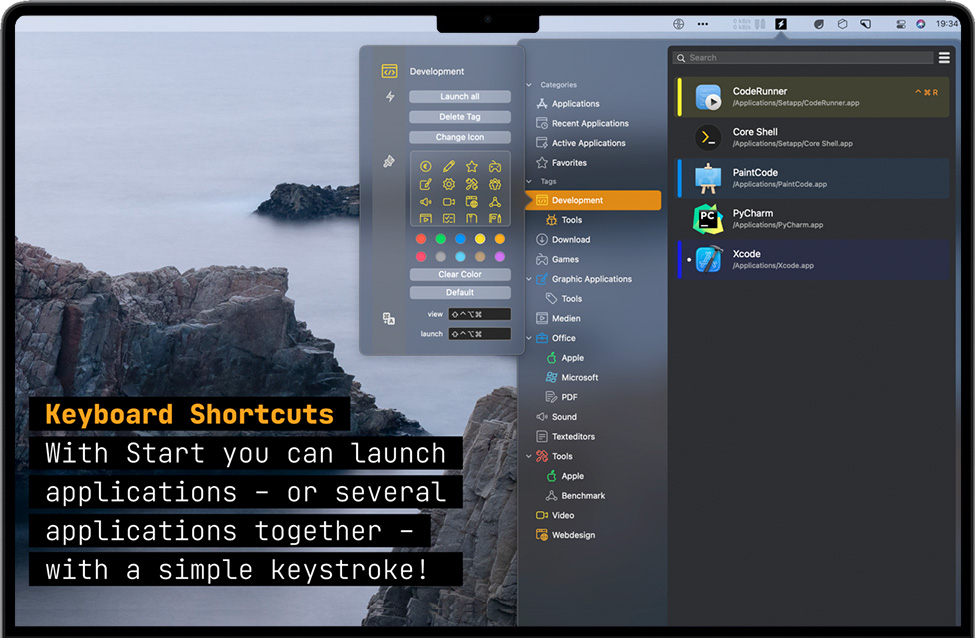Screen dimensions: 975x638
Task: Select the game controller icon in the grid
Action: 495,167
